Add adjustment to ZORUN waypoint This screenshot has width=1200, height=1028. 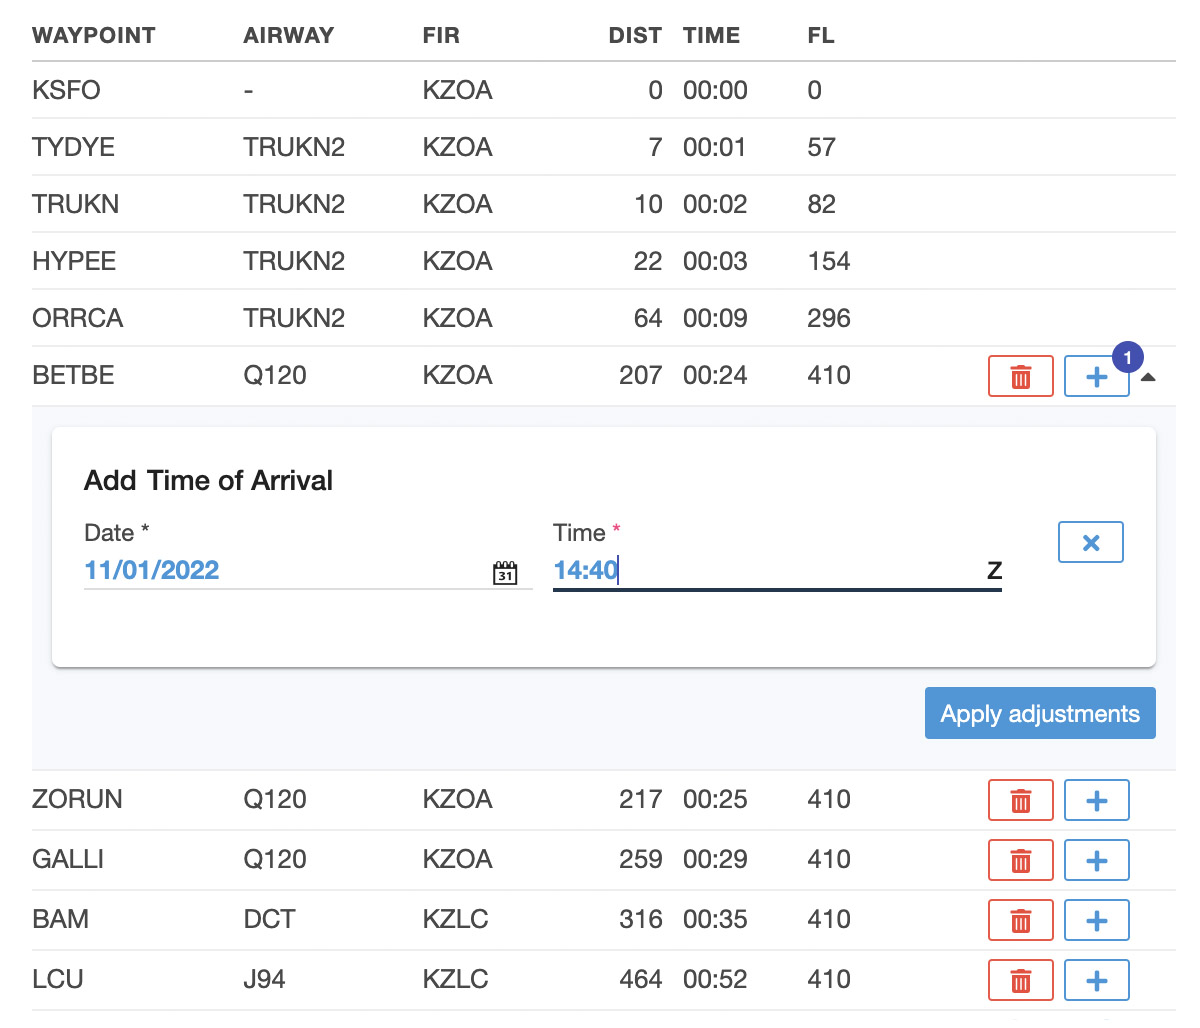pos(1096,801)
